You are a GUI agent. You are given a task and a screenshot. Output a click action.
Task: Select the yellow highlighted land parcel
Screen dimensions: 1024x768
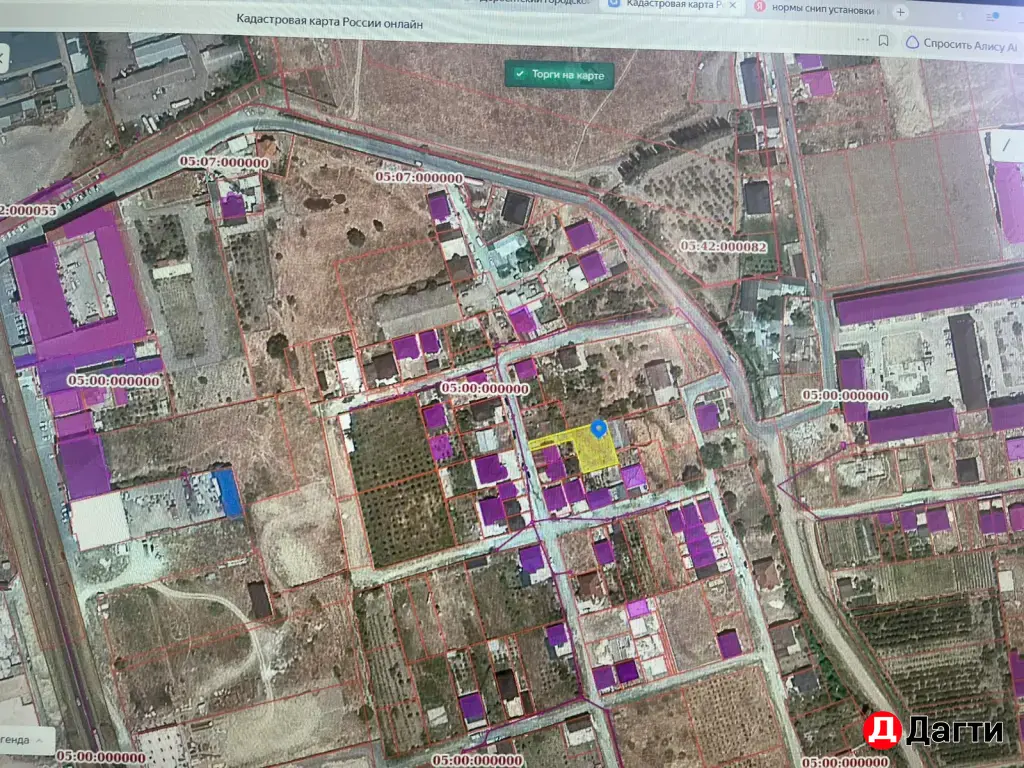click(594, 451)
